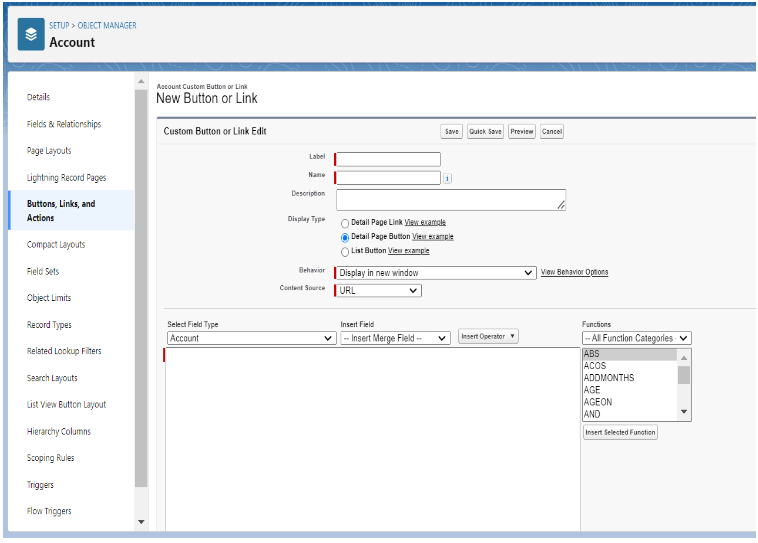Click the functions list scrollbar thumb
Image resolution: width=758 pixels, height=543 pixels.
pyautogui.click(x=684, y=375)
